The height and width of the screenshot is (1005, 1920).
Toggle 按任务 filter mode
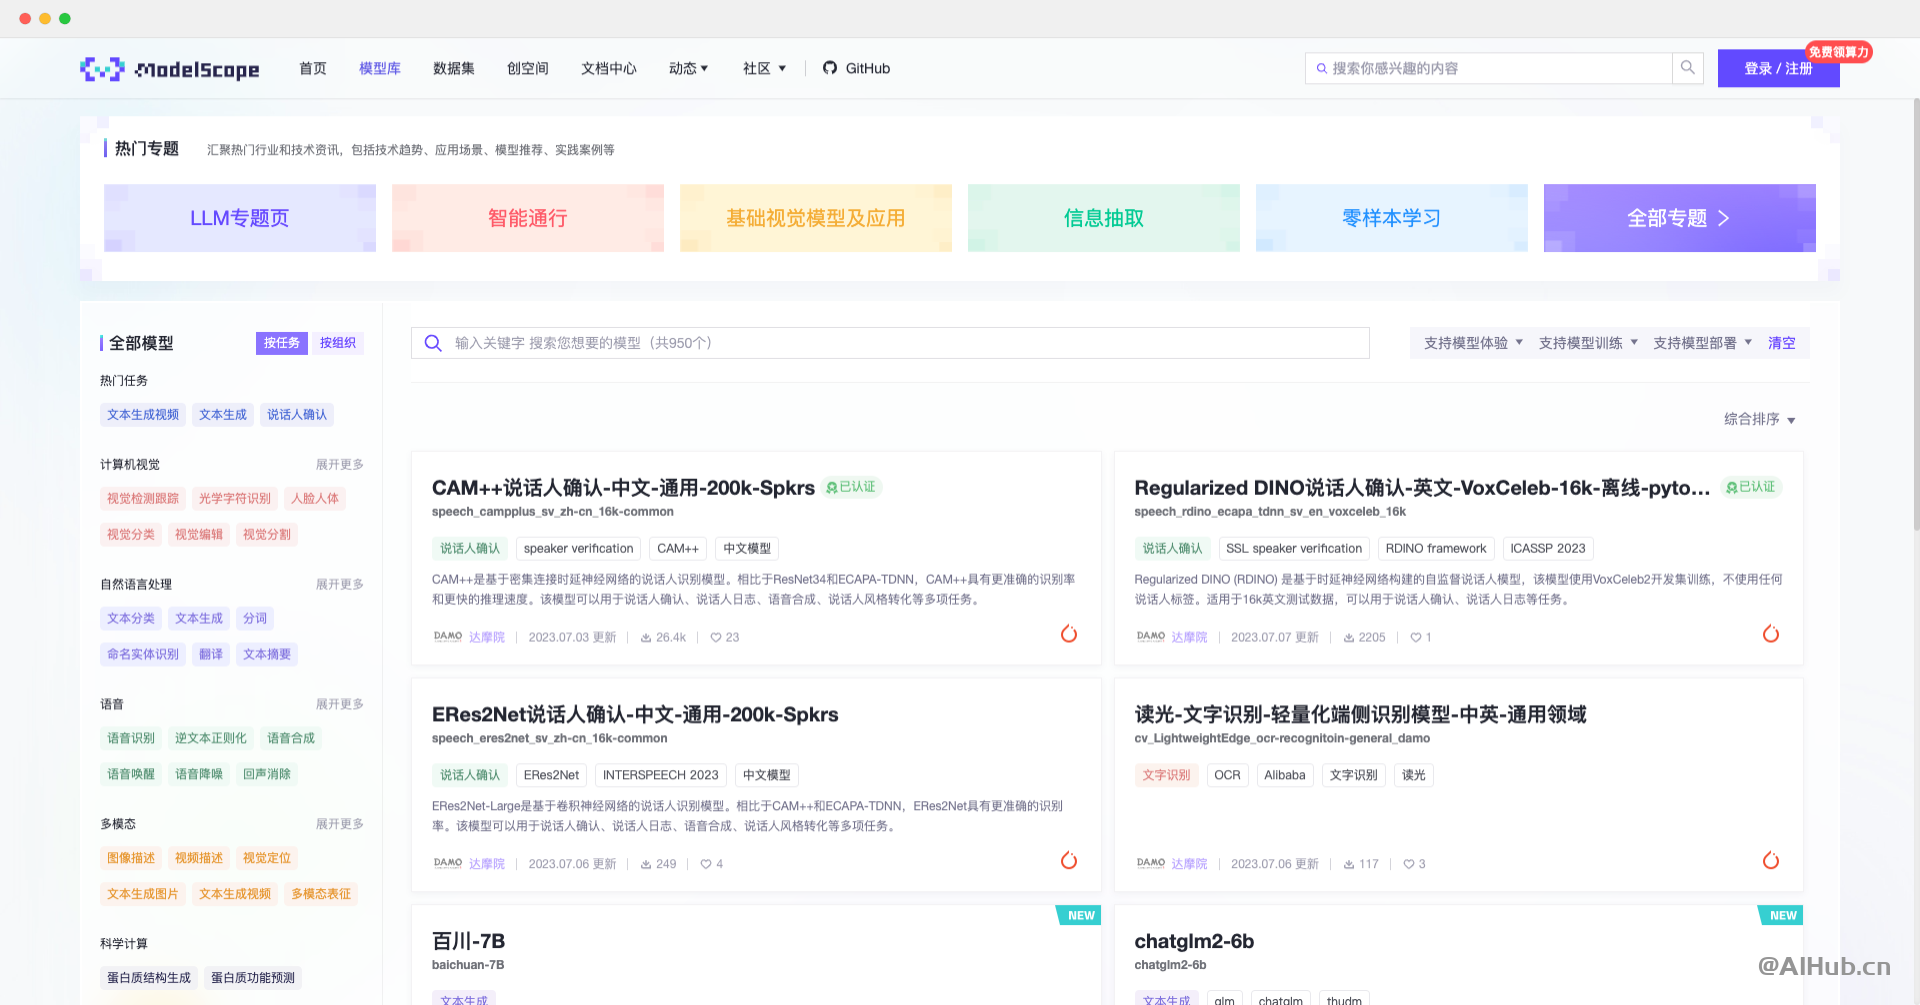[282, 343]
